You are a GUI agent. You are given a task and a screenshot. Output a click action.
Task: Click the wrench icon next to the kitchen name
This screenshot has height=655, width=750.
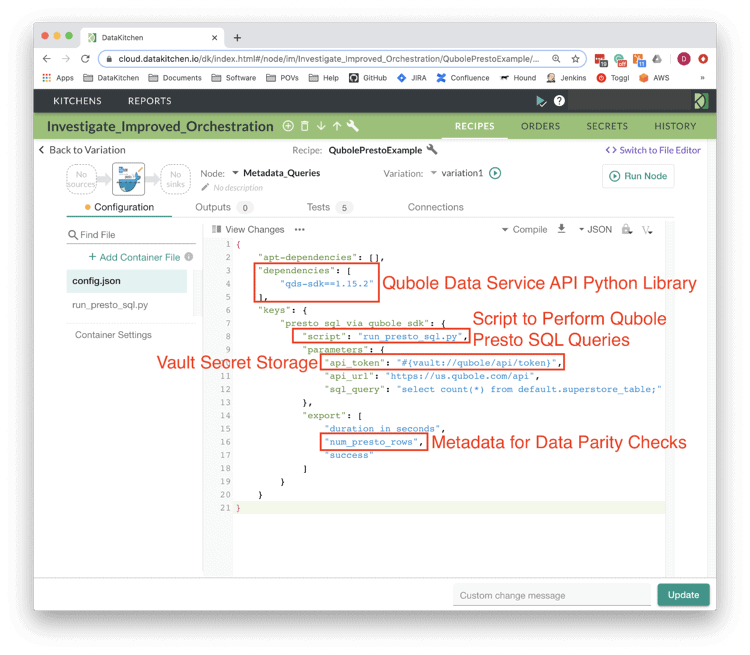(x=352, y=127)
